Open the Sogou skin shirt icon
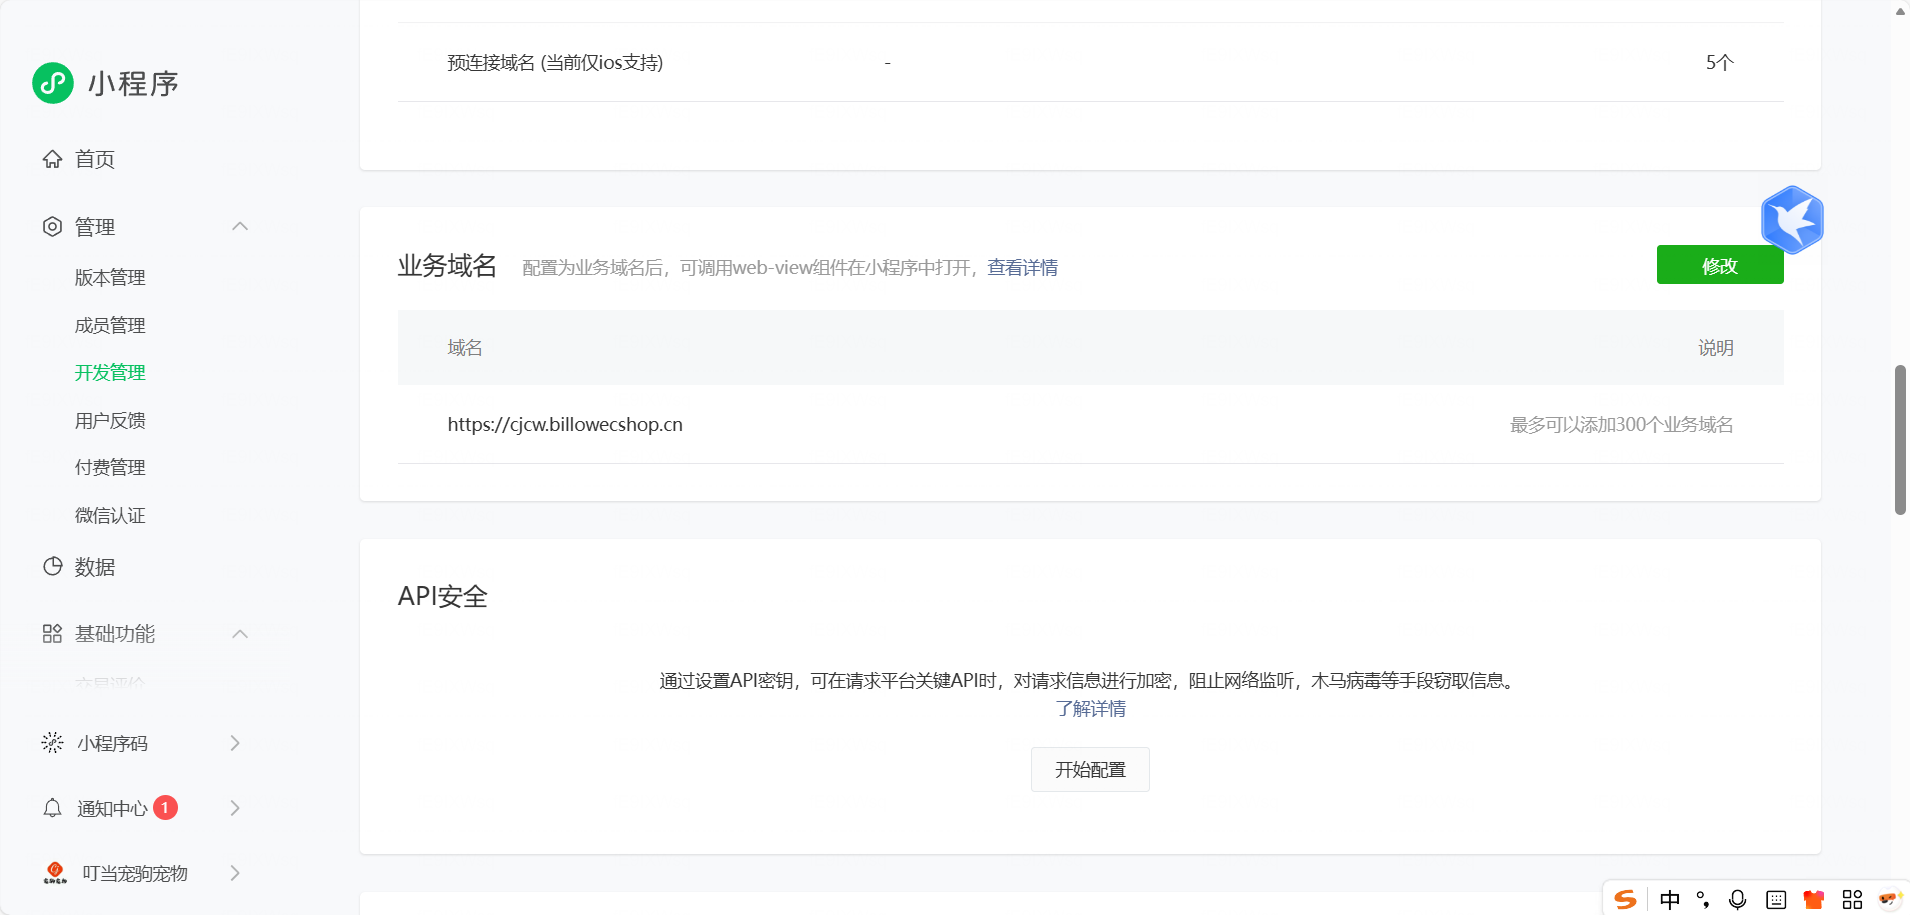1910x915 pixels. (x=1813, y=900)
